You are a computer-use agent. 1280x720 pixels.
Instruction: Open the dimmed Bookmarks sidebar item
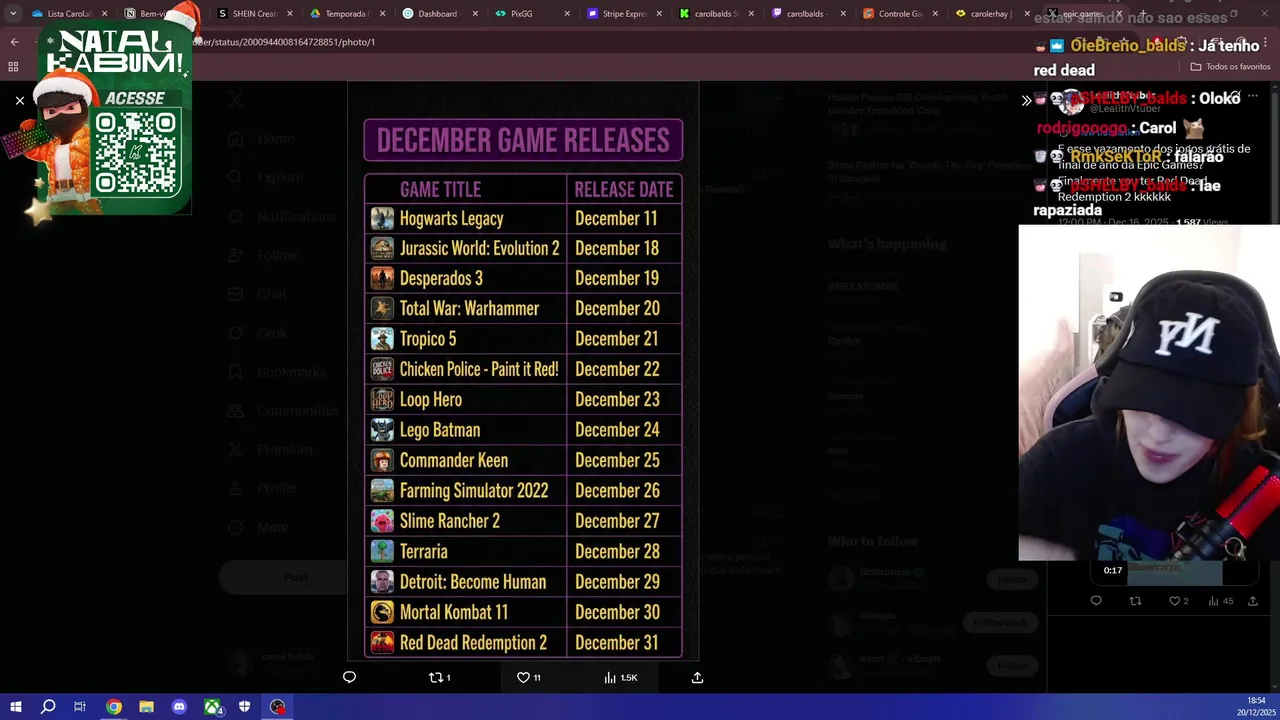click(278, 372)
